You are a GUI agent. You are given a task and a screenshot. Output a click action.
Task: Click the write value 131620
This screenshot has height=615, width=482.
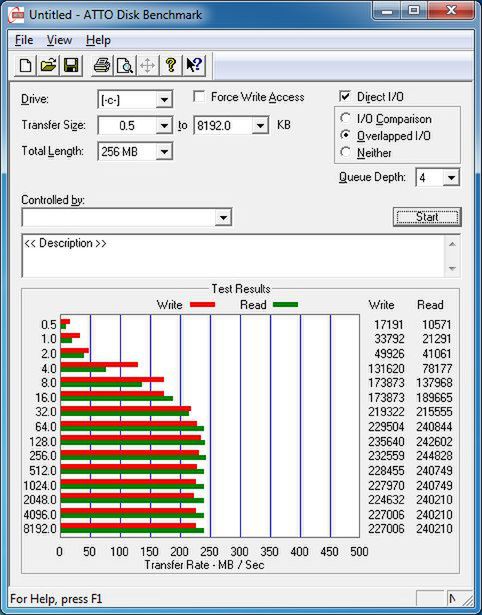[386, 369]
